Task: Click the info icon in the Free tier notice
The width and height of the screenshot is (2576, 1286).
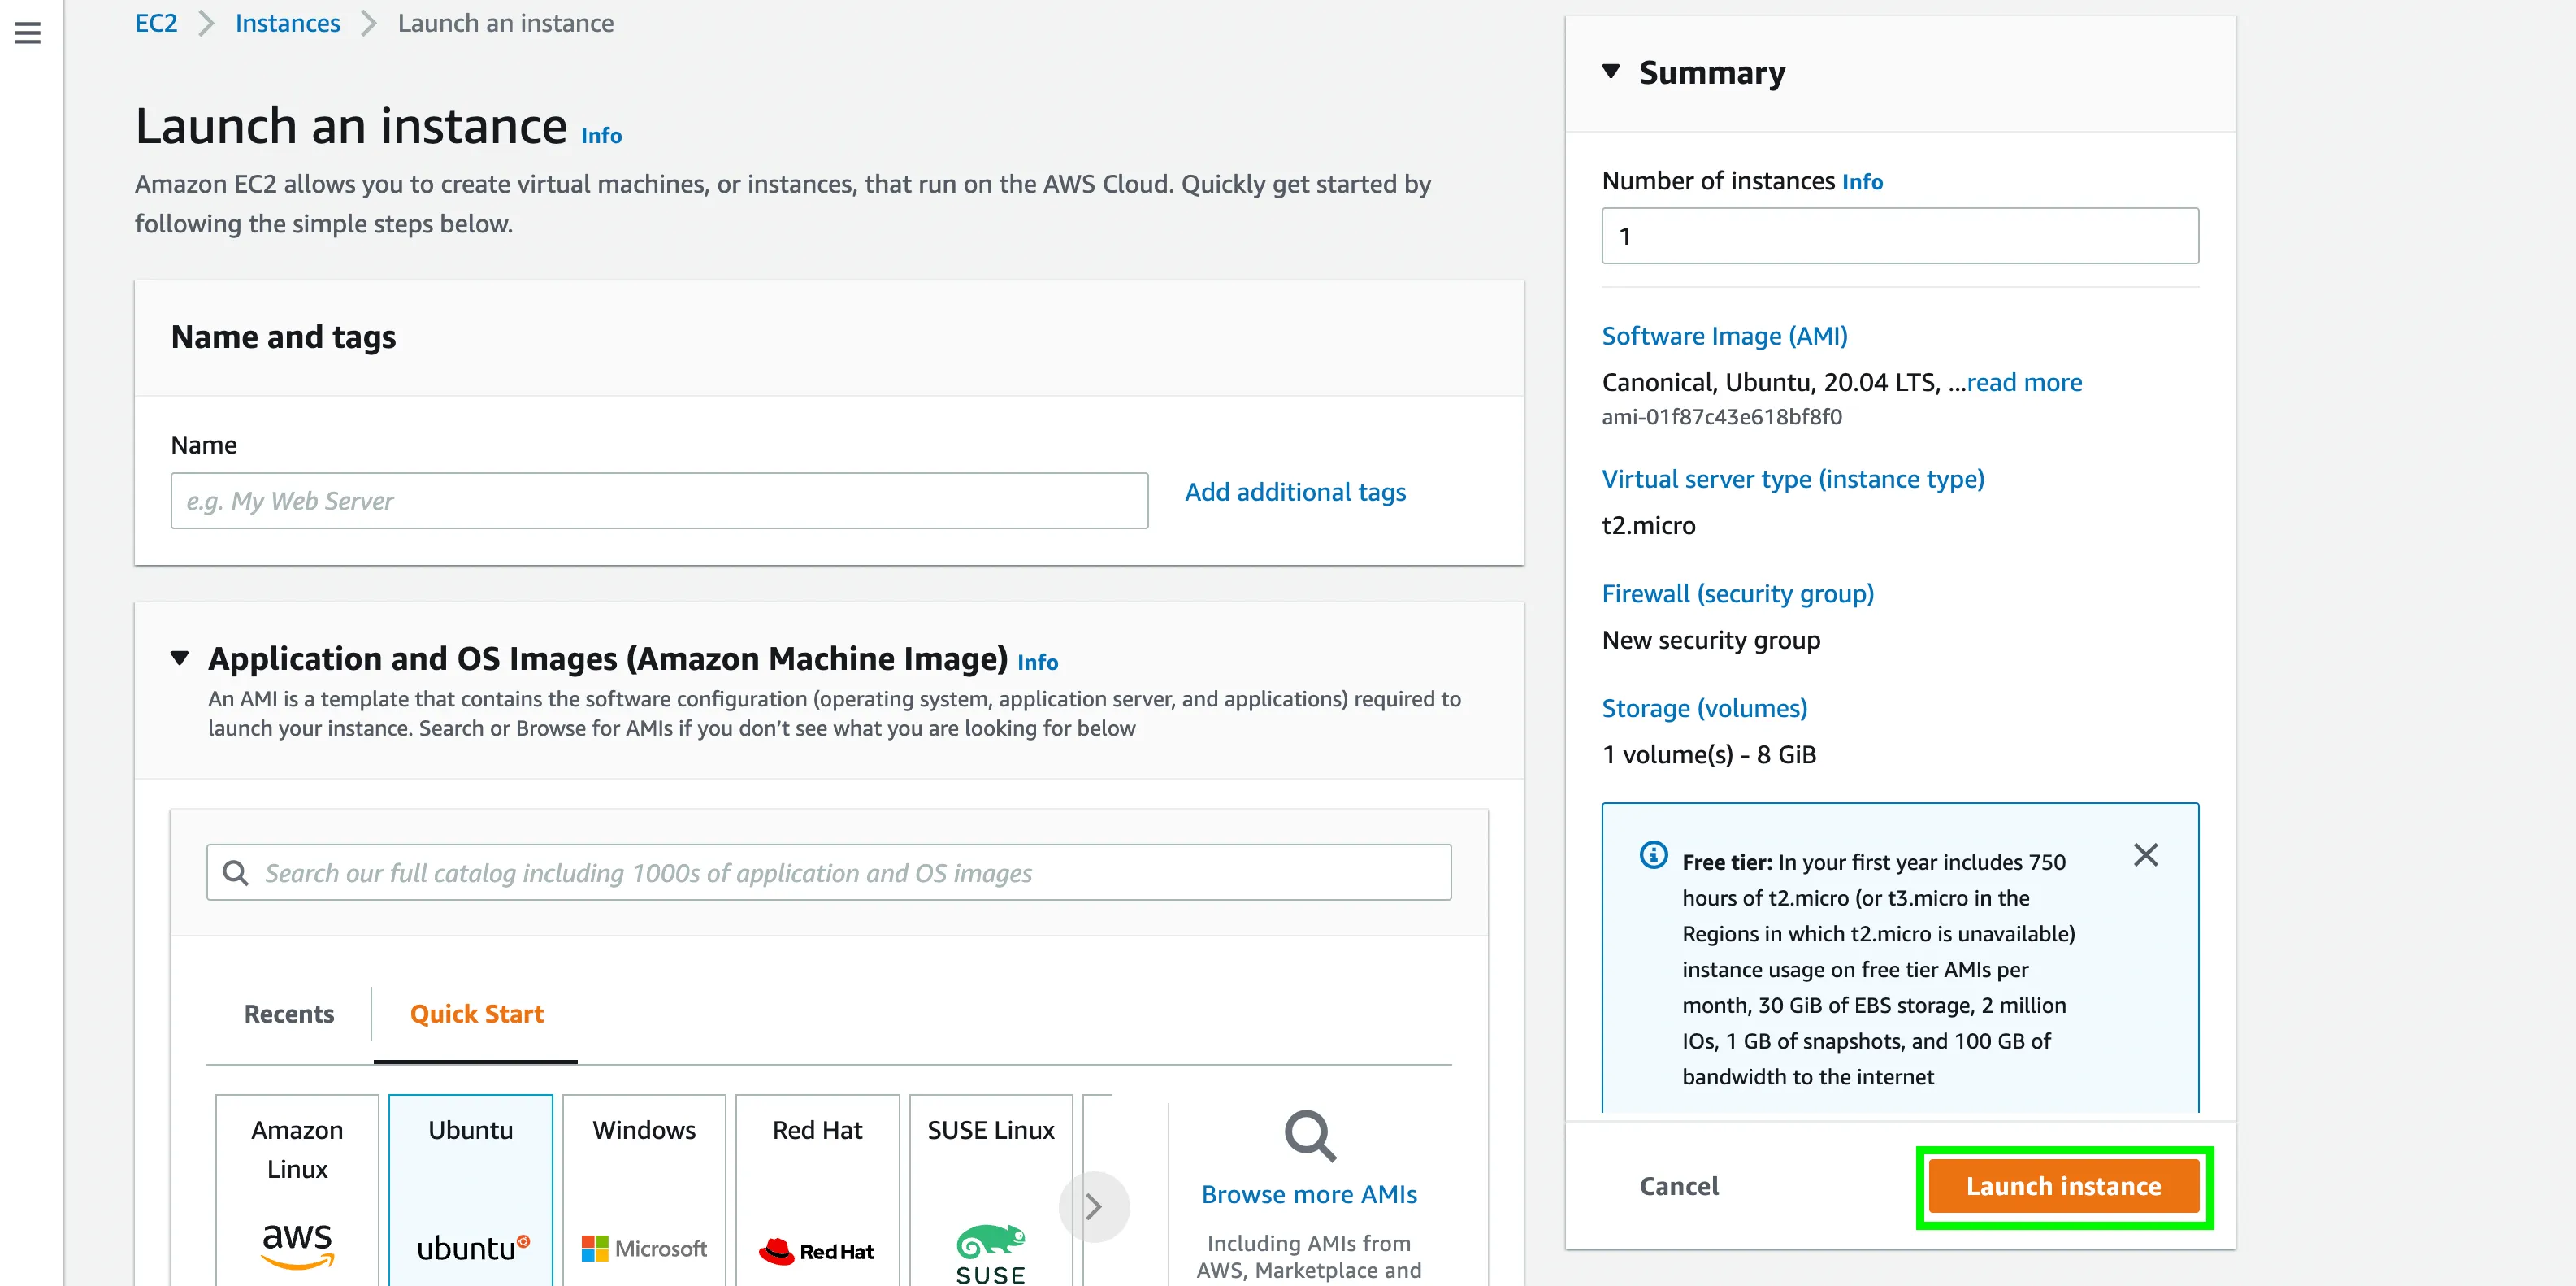Action: pyautogui.click(x=1652, y=856)
